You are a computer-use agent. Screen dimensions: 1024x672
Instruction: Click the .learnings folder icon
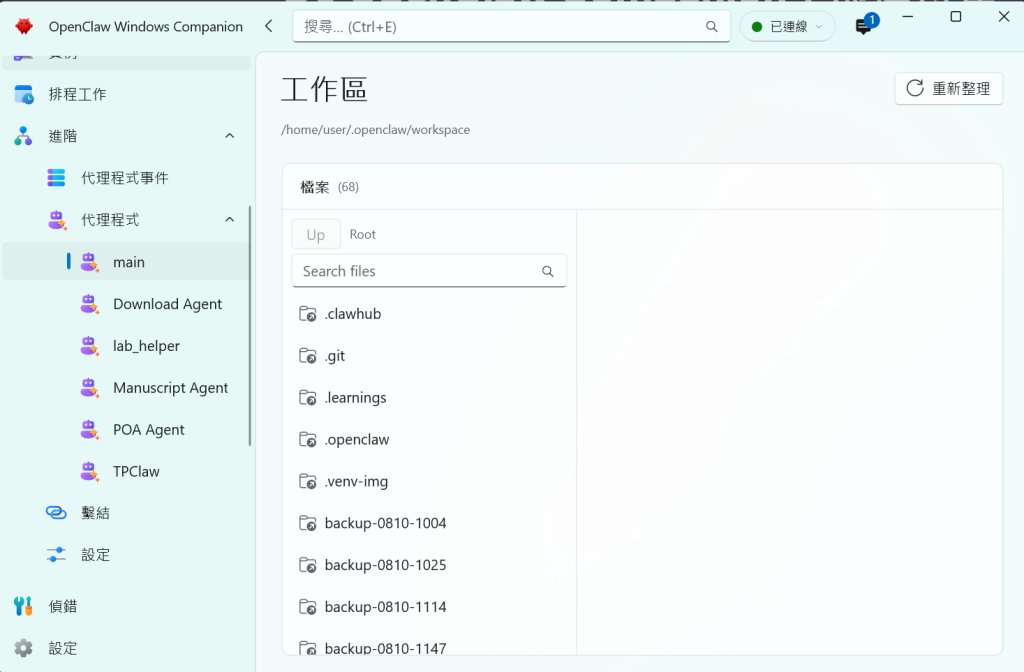coord(308,398)
